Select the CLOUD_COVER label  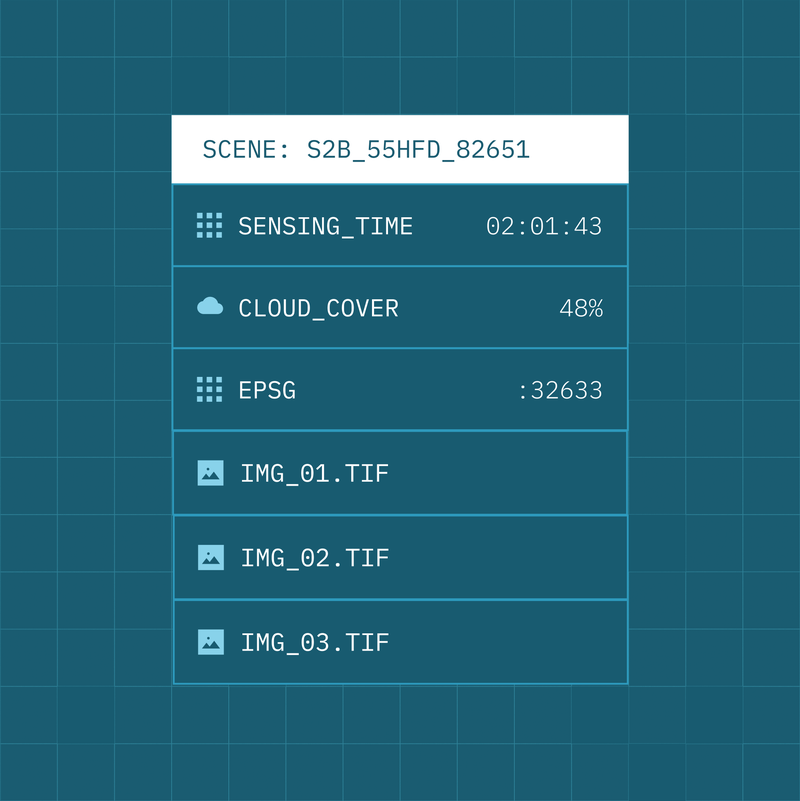tap(318, 309)
